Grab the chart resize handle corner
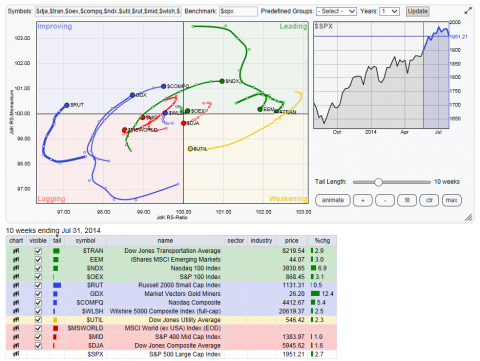This screenshot has width=480, height=361. (469, 217)
